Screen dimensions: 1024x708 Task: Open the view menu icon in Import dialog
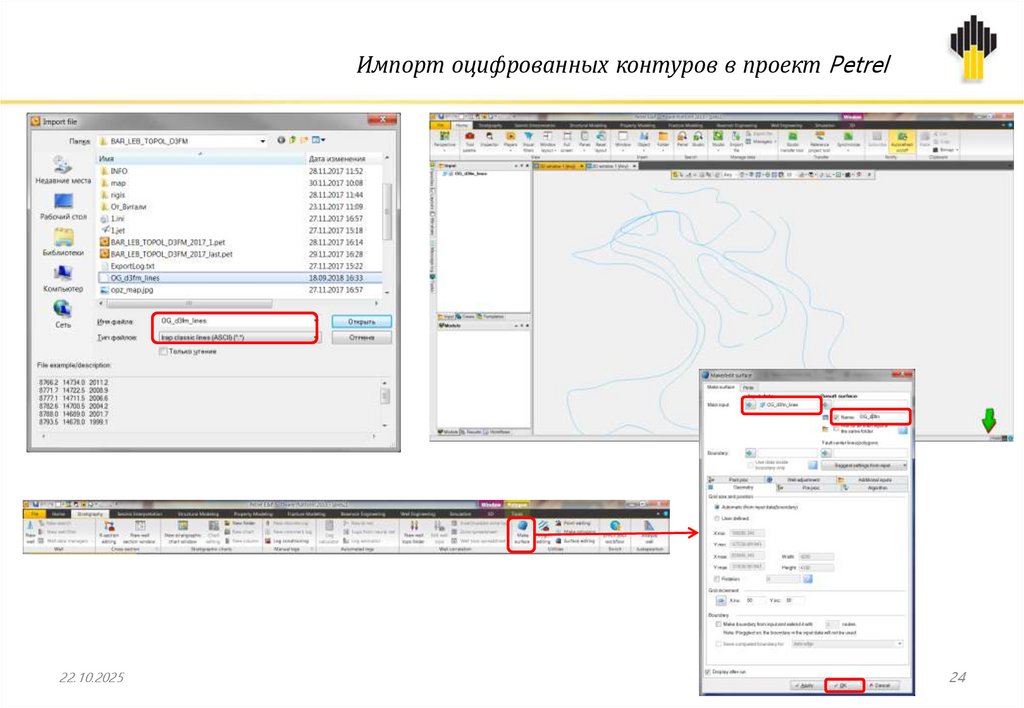pos(318,140)
